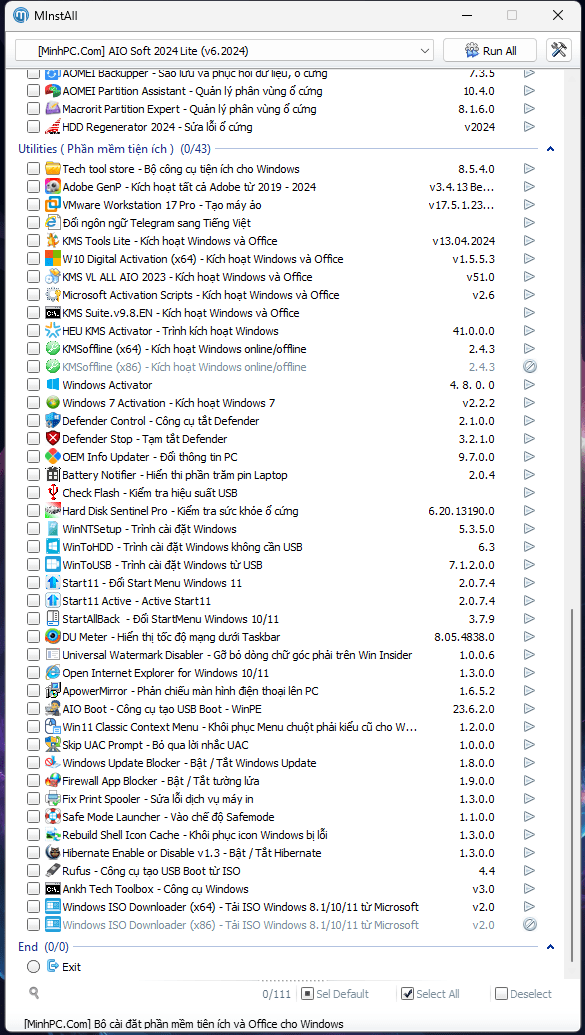Collapse the End section chevron
This screenshot has width=585, height=1035.
[551, 947]
